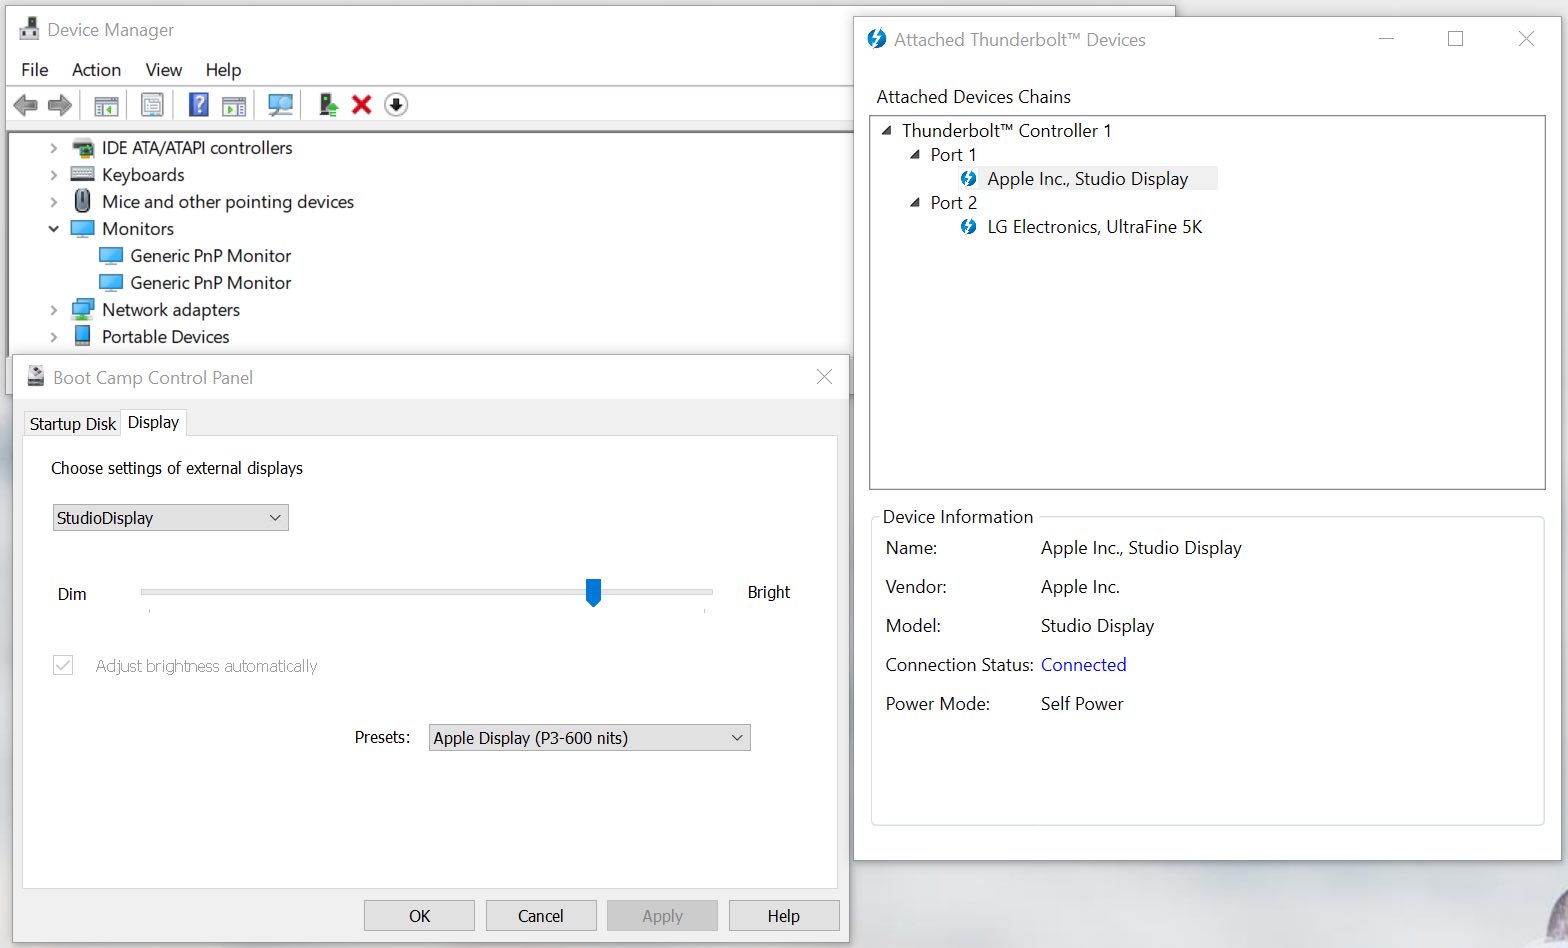Viewport: 1568px width, 948px height.
Task: Expand Mice and other pointing devices node
Action: (54, 202)
